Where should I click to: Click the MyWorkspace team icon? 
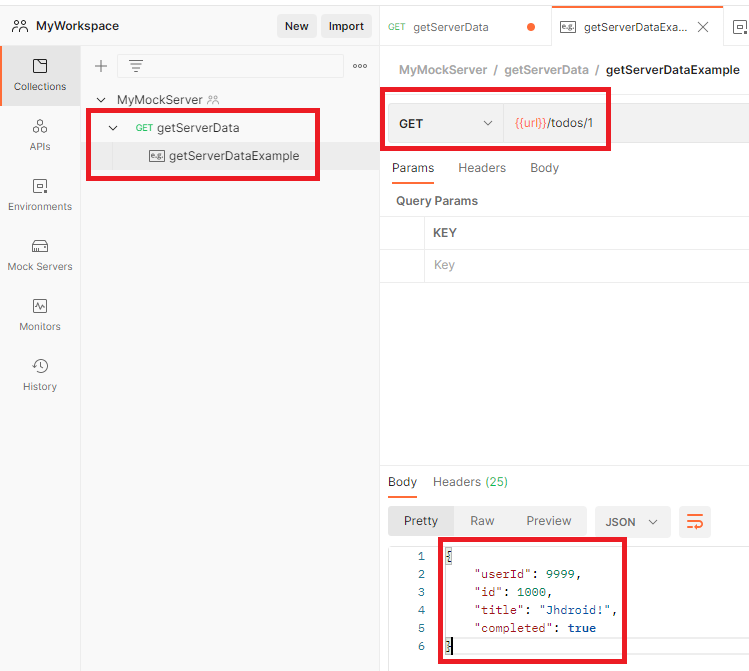[x=20, y=26]
